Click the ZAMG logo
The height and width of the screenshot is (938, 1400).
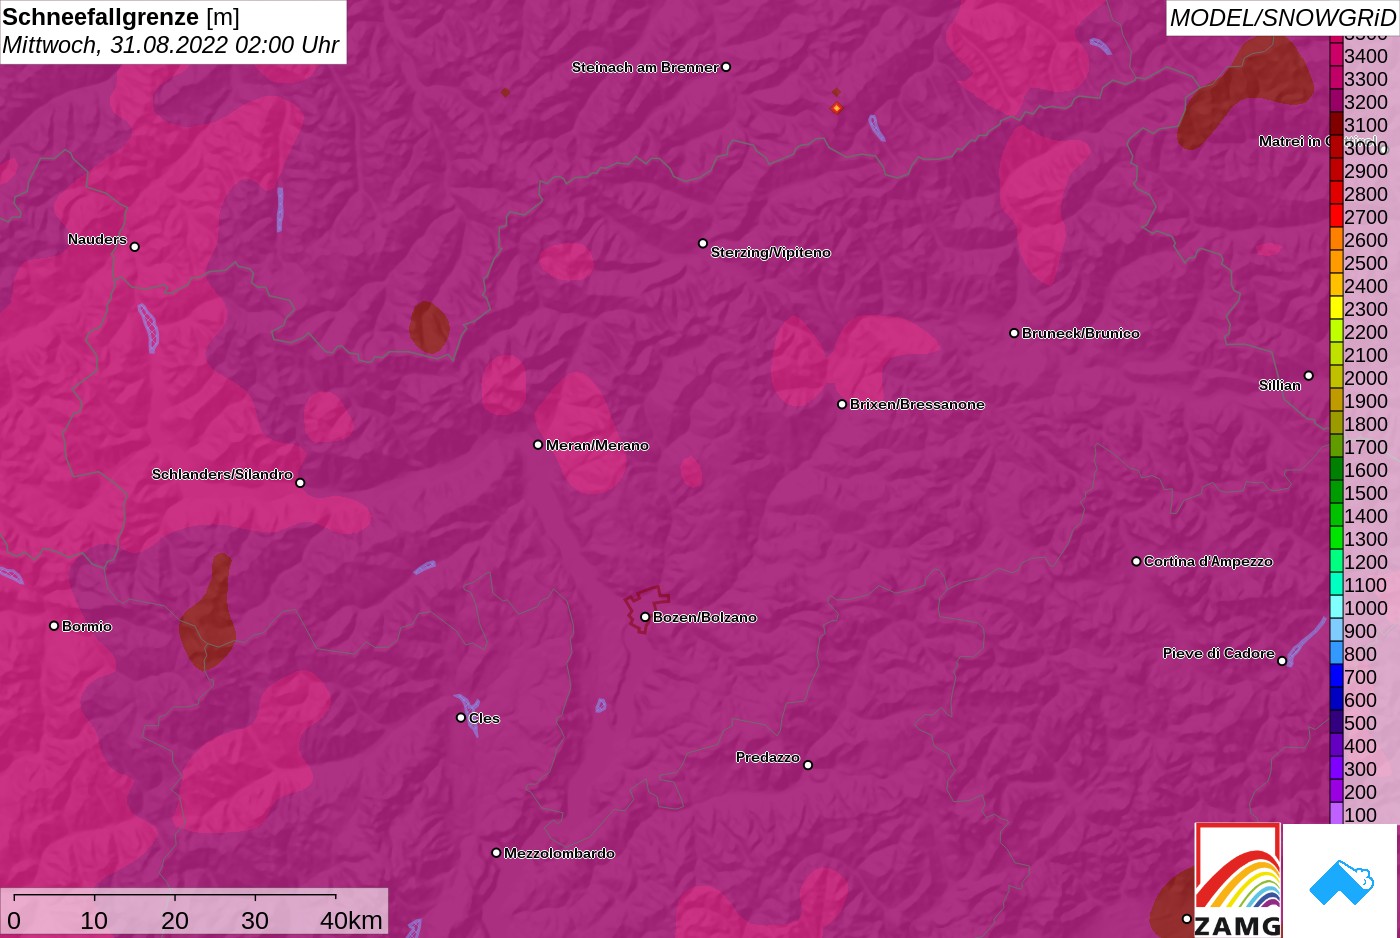(x=1238, y=880)
